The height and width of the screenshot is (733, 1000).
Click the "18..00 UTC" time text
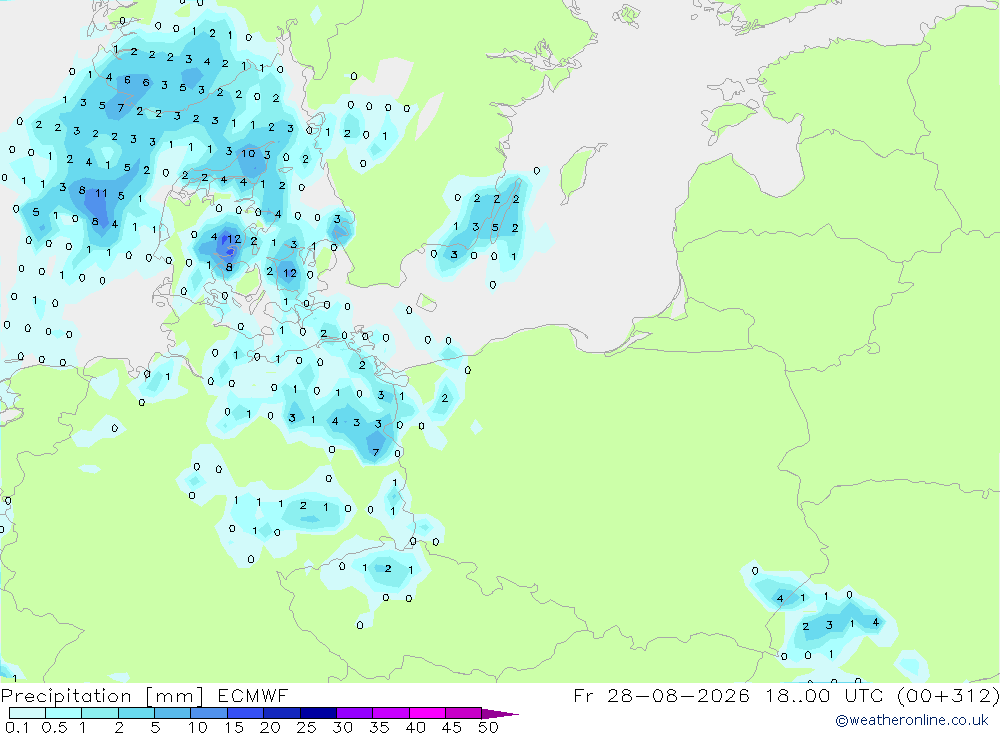pos(825,695)
